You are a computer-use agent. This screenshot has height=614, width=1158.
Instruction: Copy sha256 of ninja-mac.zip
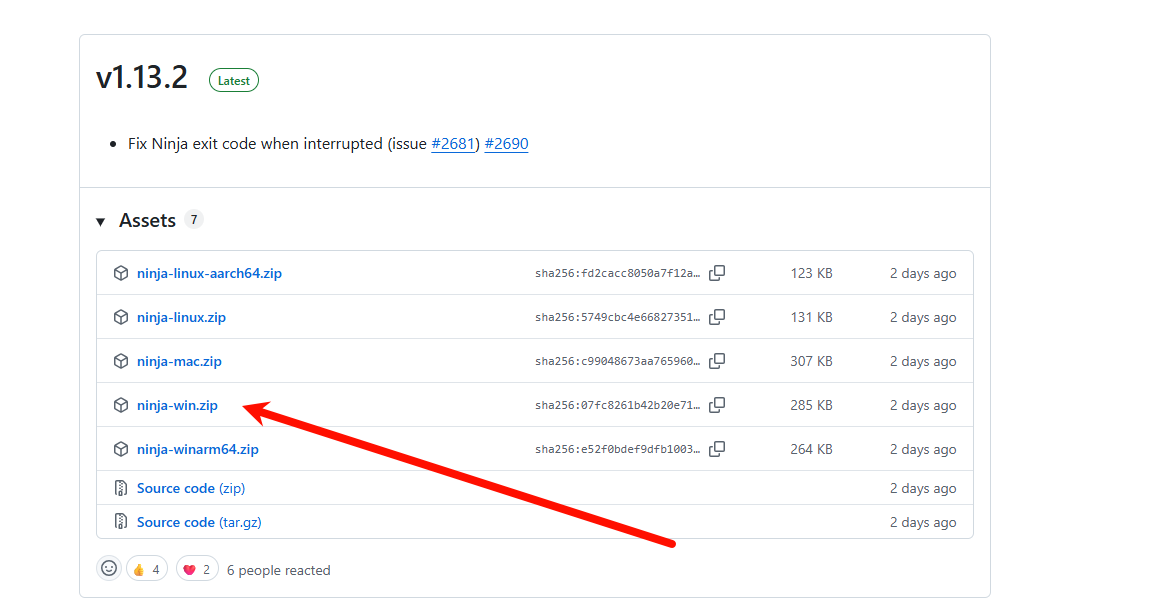click(717, 361)
